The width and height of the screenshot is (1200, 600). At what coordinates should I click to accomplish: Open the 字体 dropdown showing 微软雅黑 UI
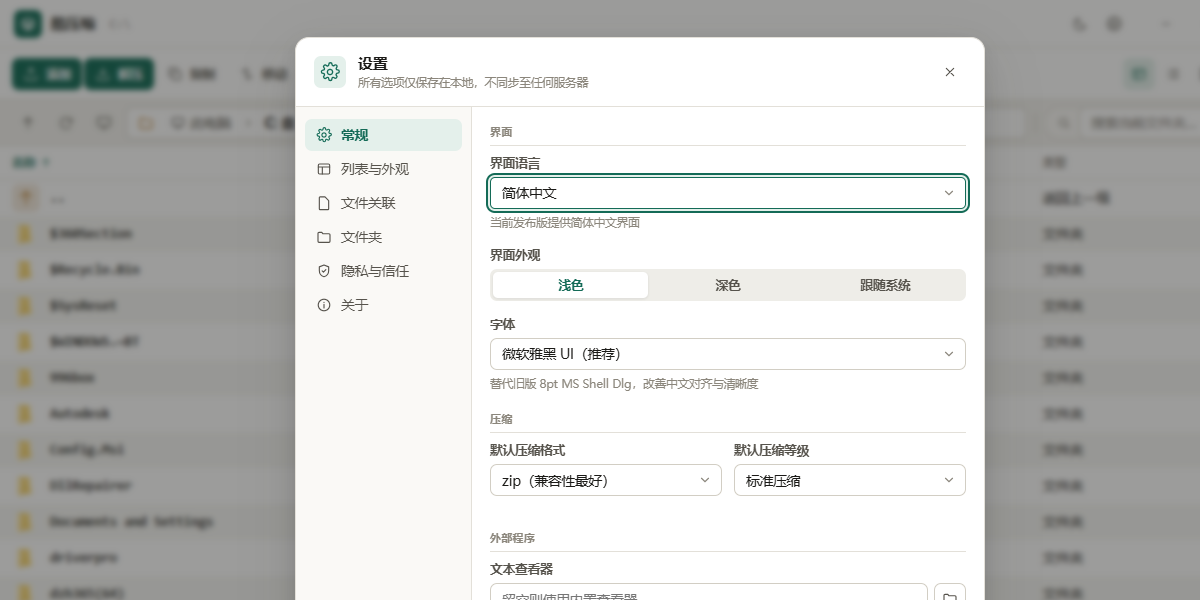[x=728, y=354]
